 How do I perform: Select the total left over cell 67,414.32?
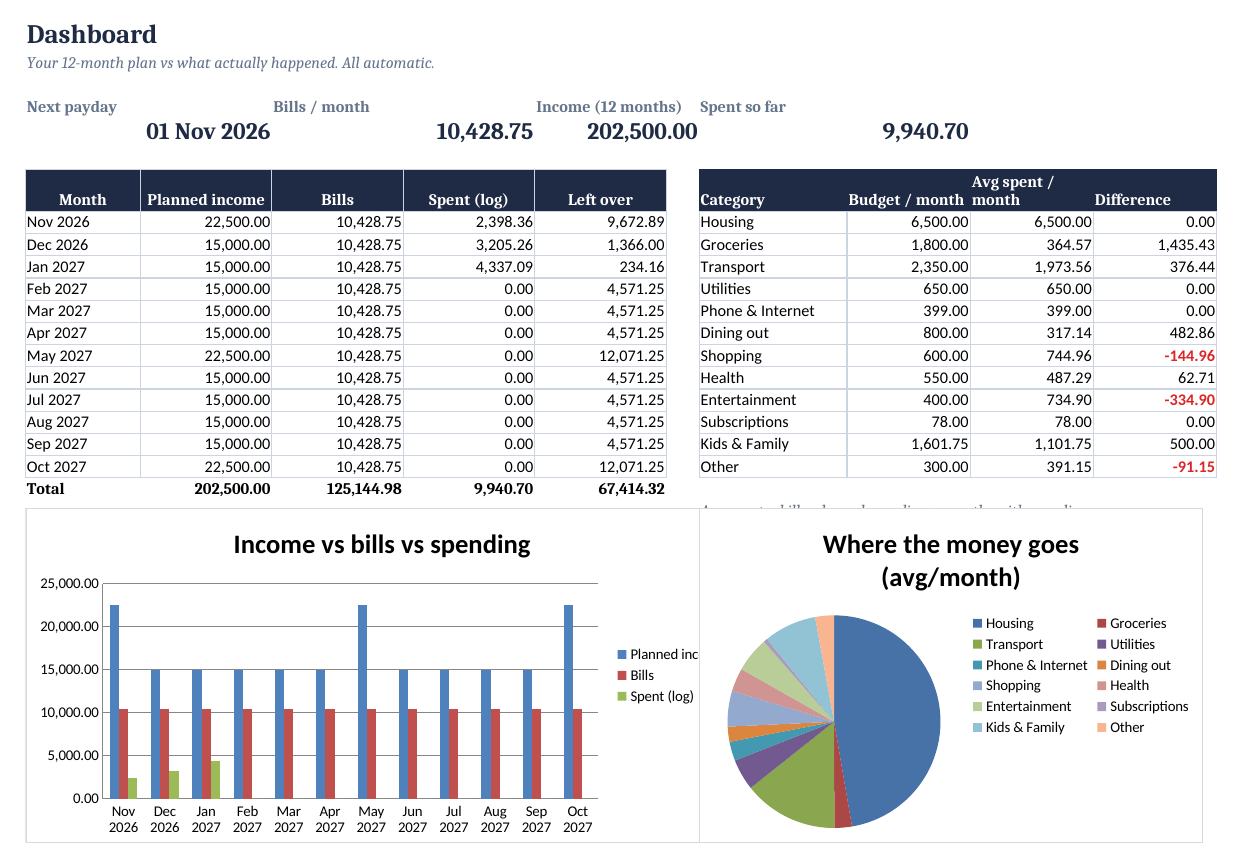(600, 489)
